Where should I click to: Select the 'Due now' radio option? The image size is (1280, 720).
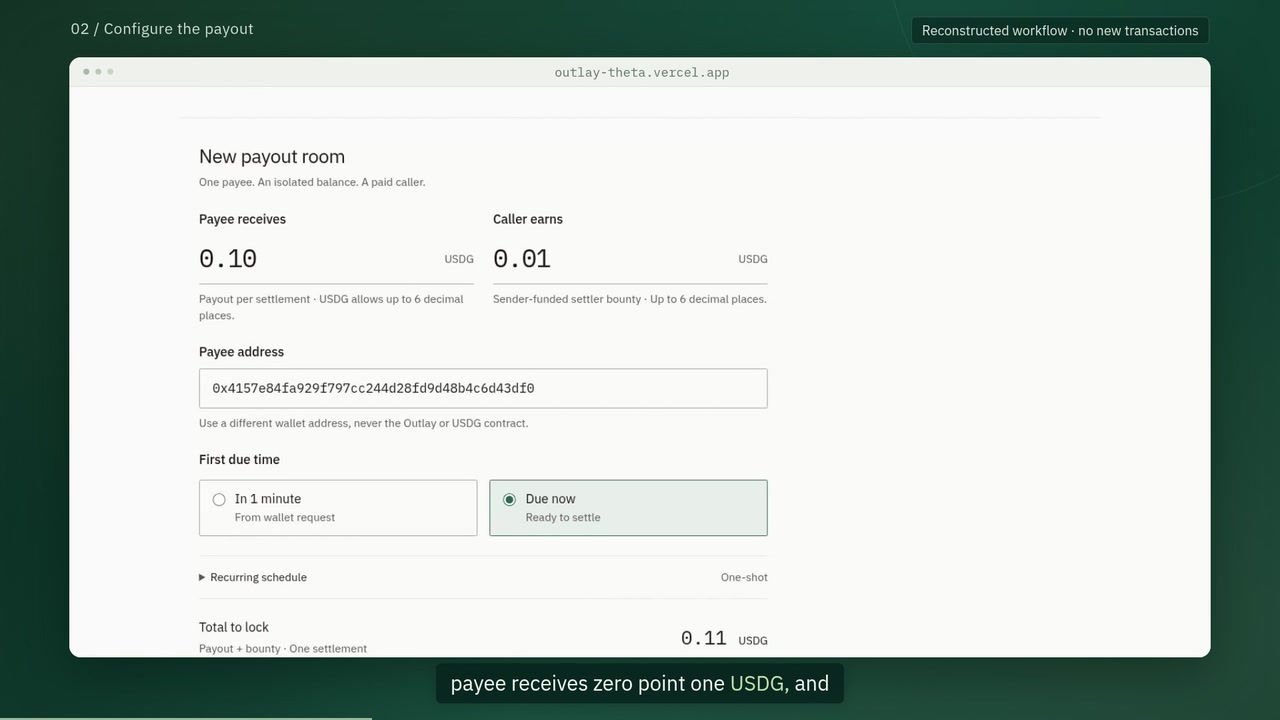[x=628, y=508]
